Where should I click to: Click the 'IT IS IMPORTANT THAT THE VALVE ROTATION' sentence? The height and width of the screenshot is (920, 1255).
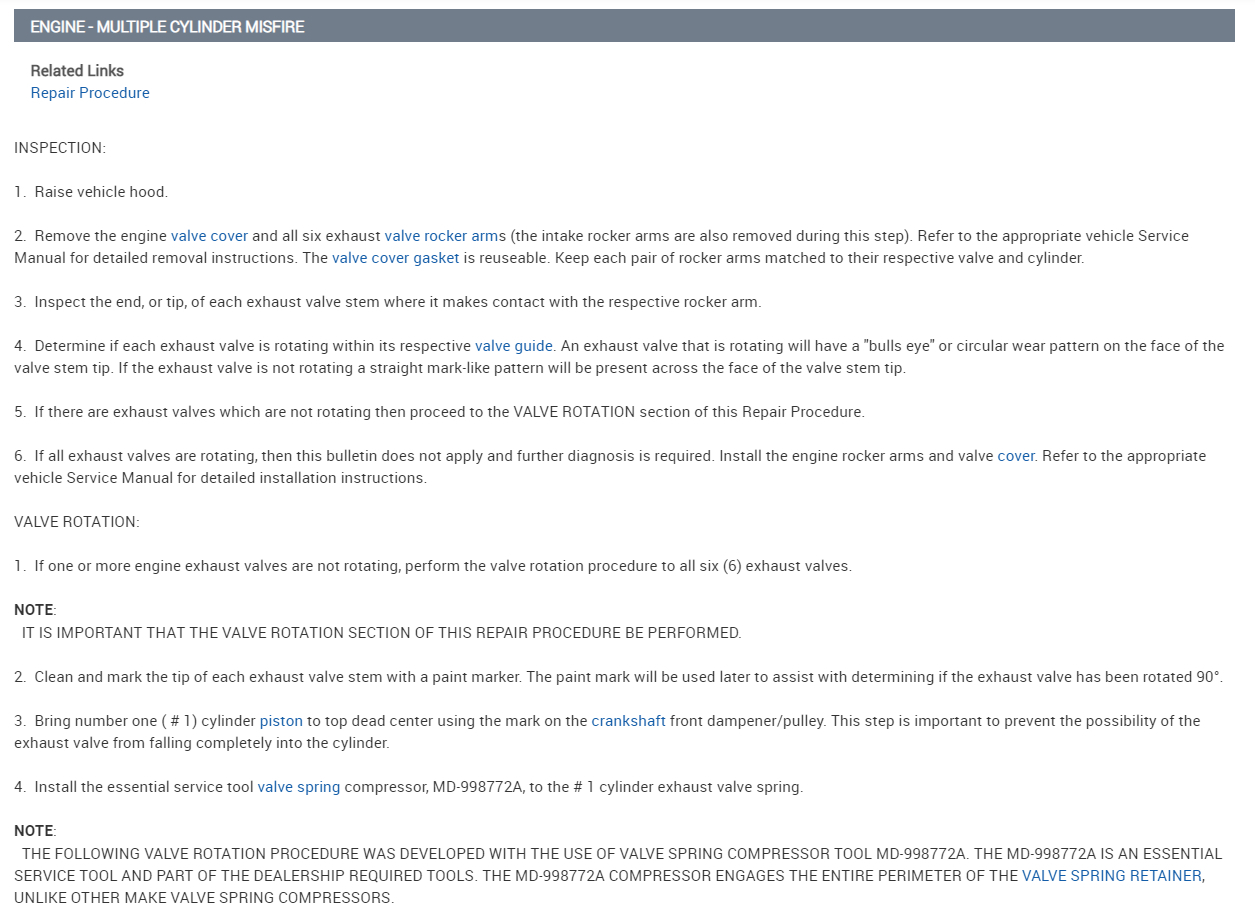click(381, 633)
